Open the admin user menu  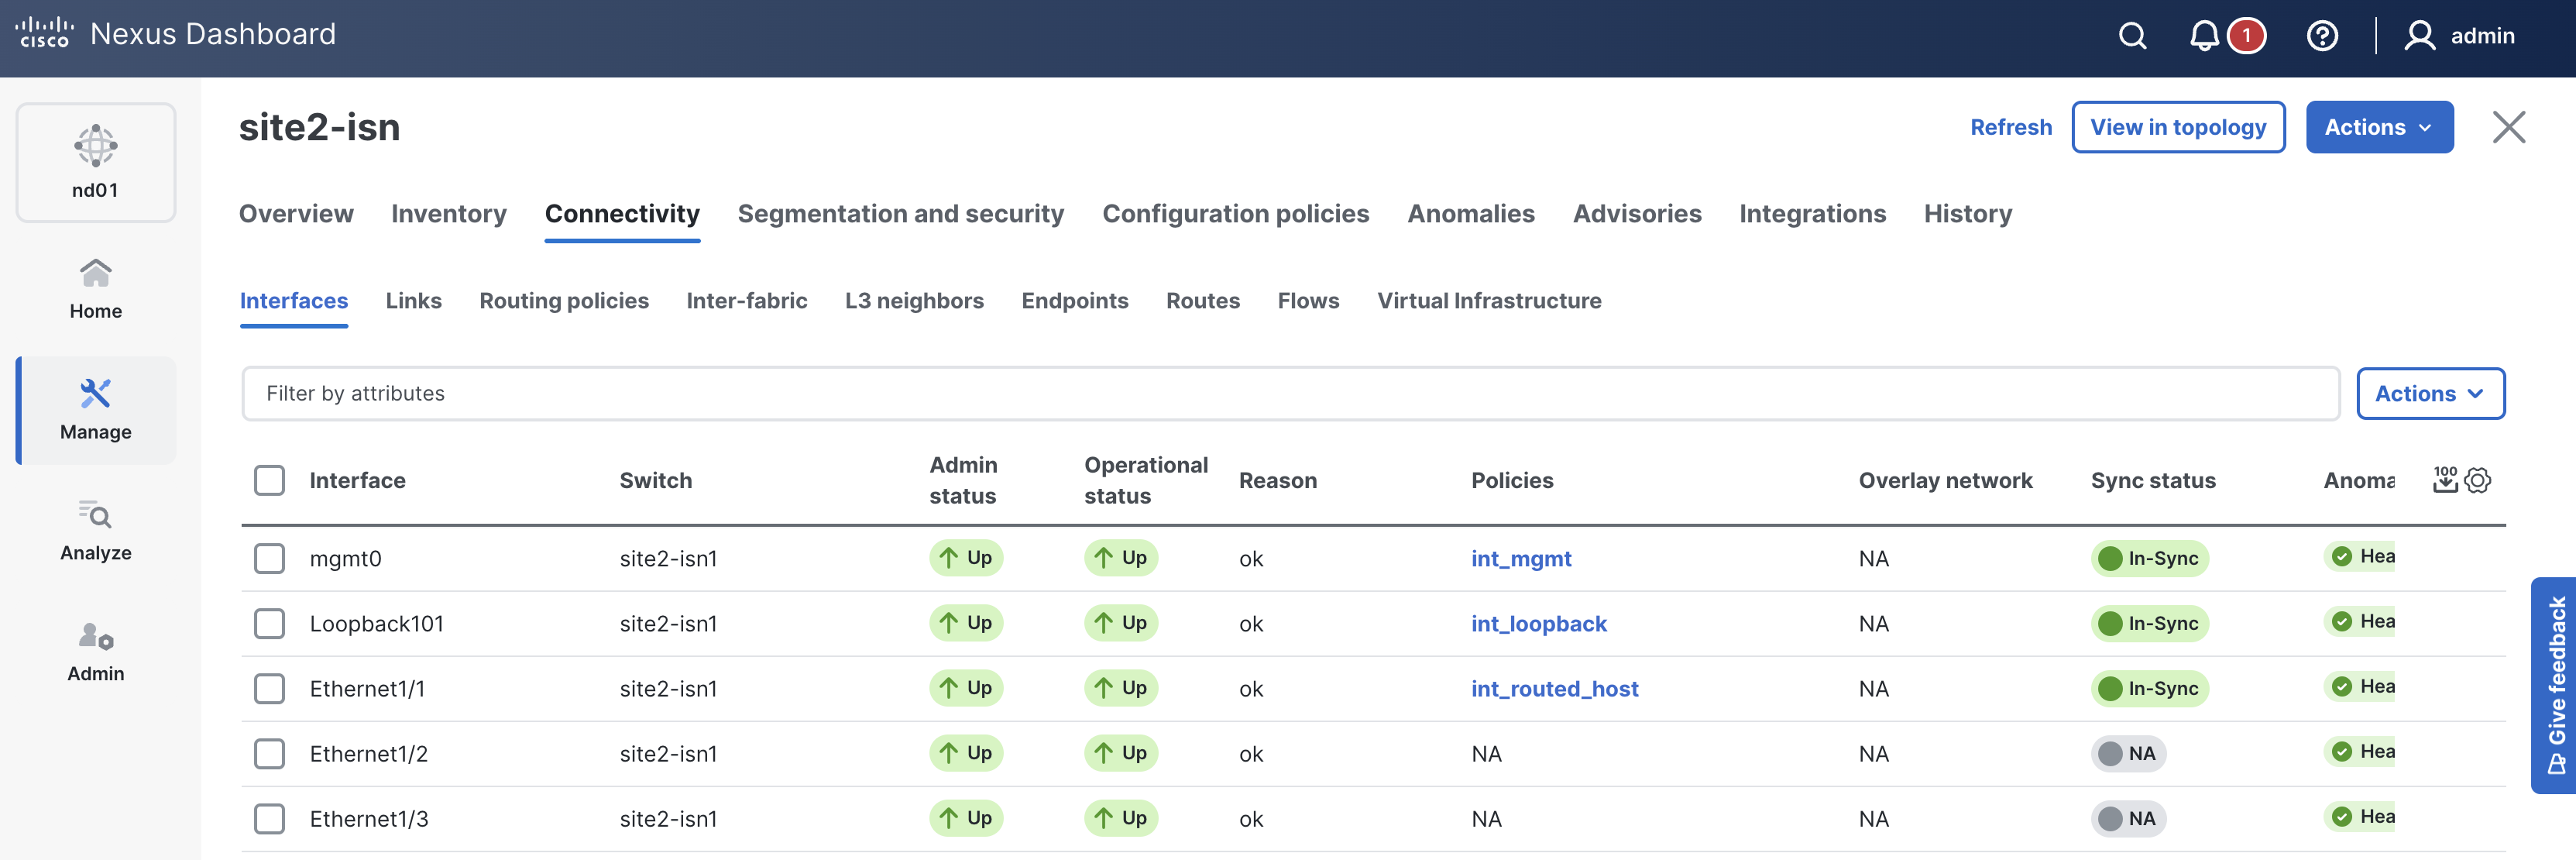click(2459, 36)
